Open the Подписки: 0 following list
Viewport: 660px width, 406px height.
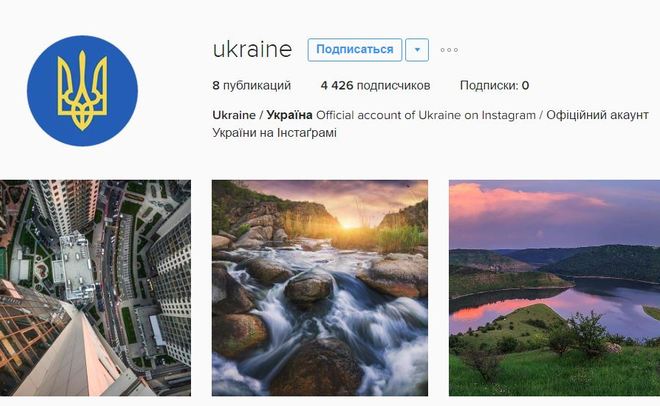click(x=495, y=85)
